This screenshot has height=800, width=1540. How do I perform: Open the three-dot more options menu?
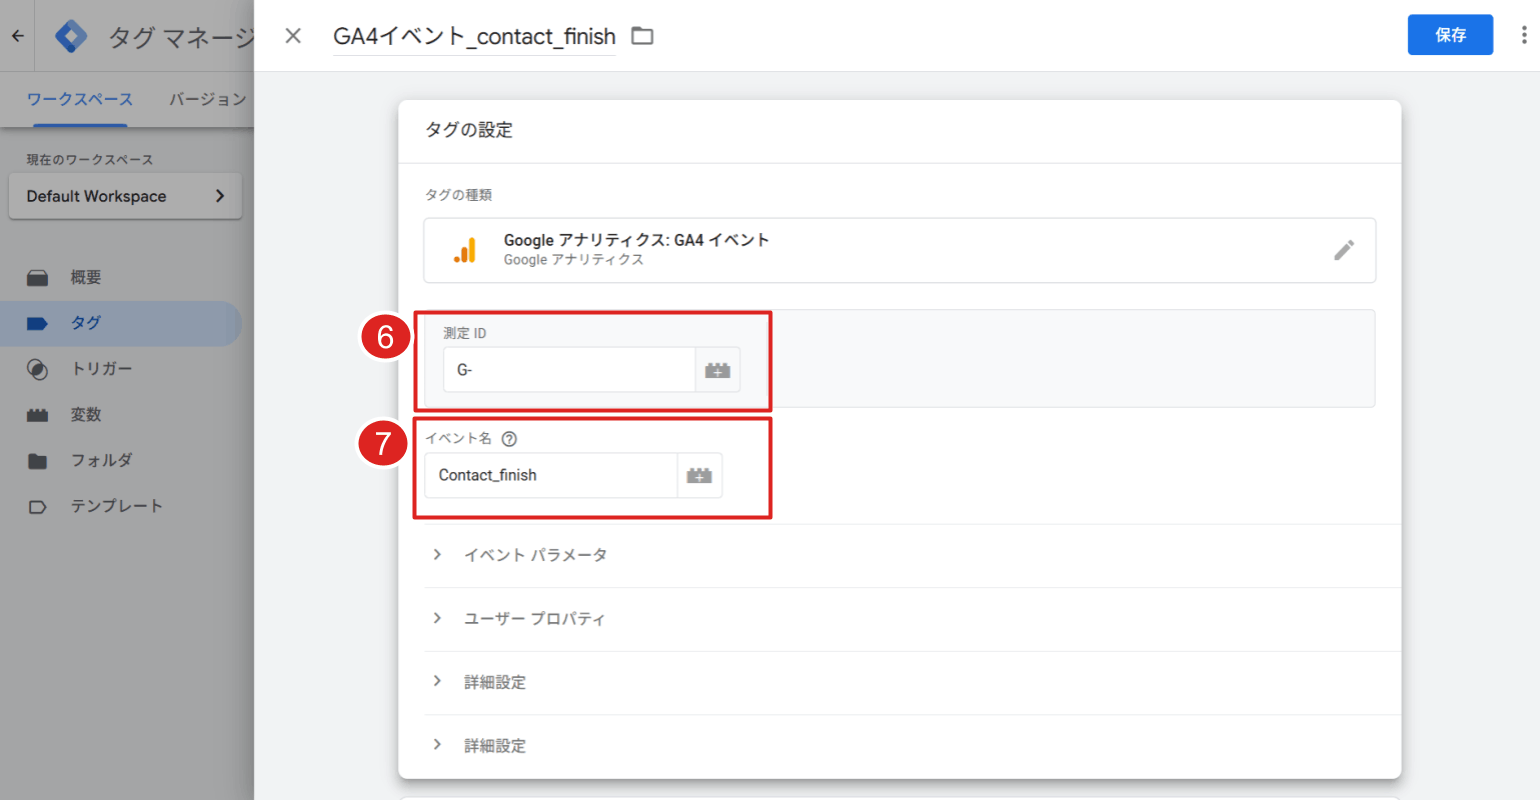pyautogui.click(x=1523, y=35)
